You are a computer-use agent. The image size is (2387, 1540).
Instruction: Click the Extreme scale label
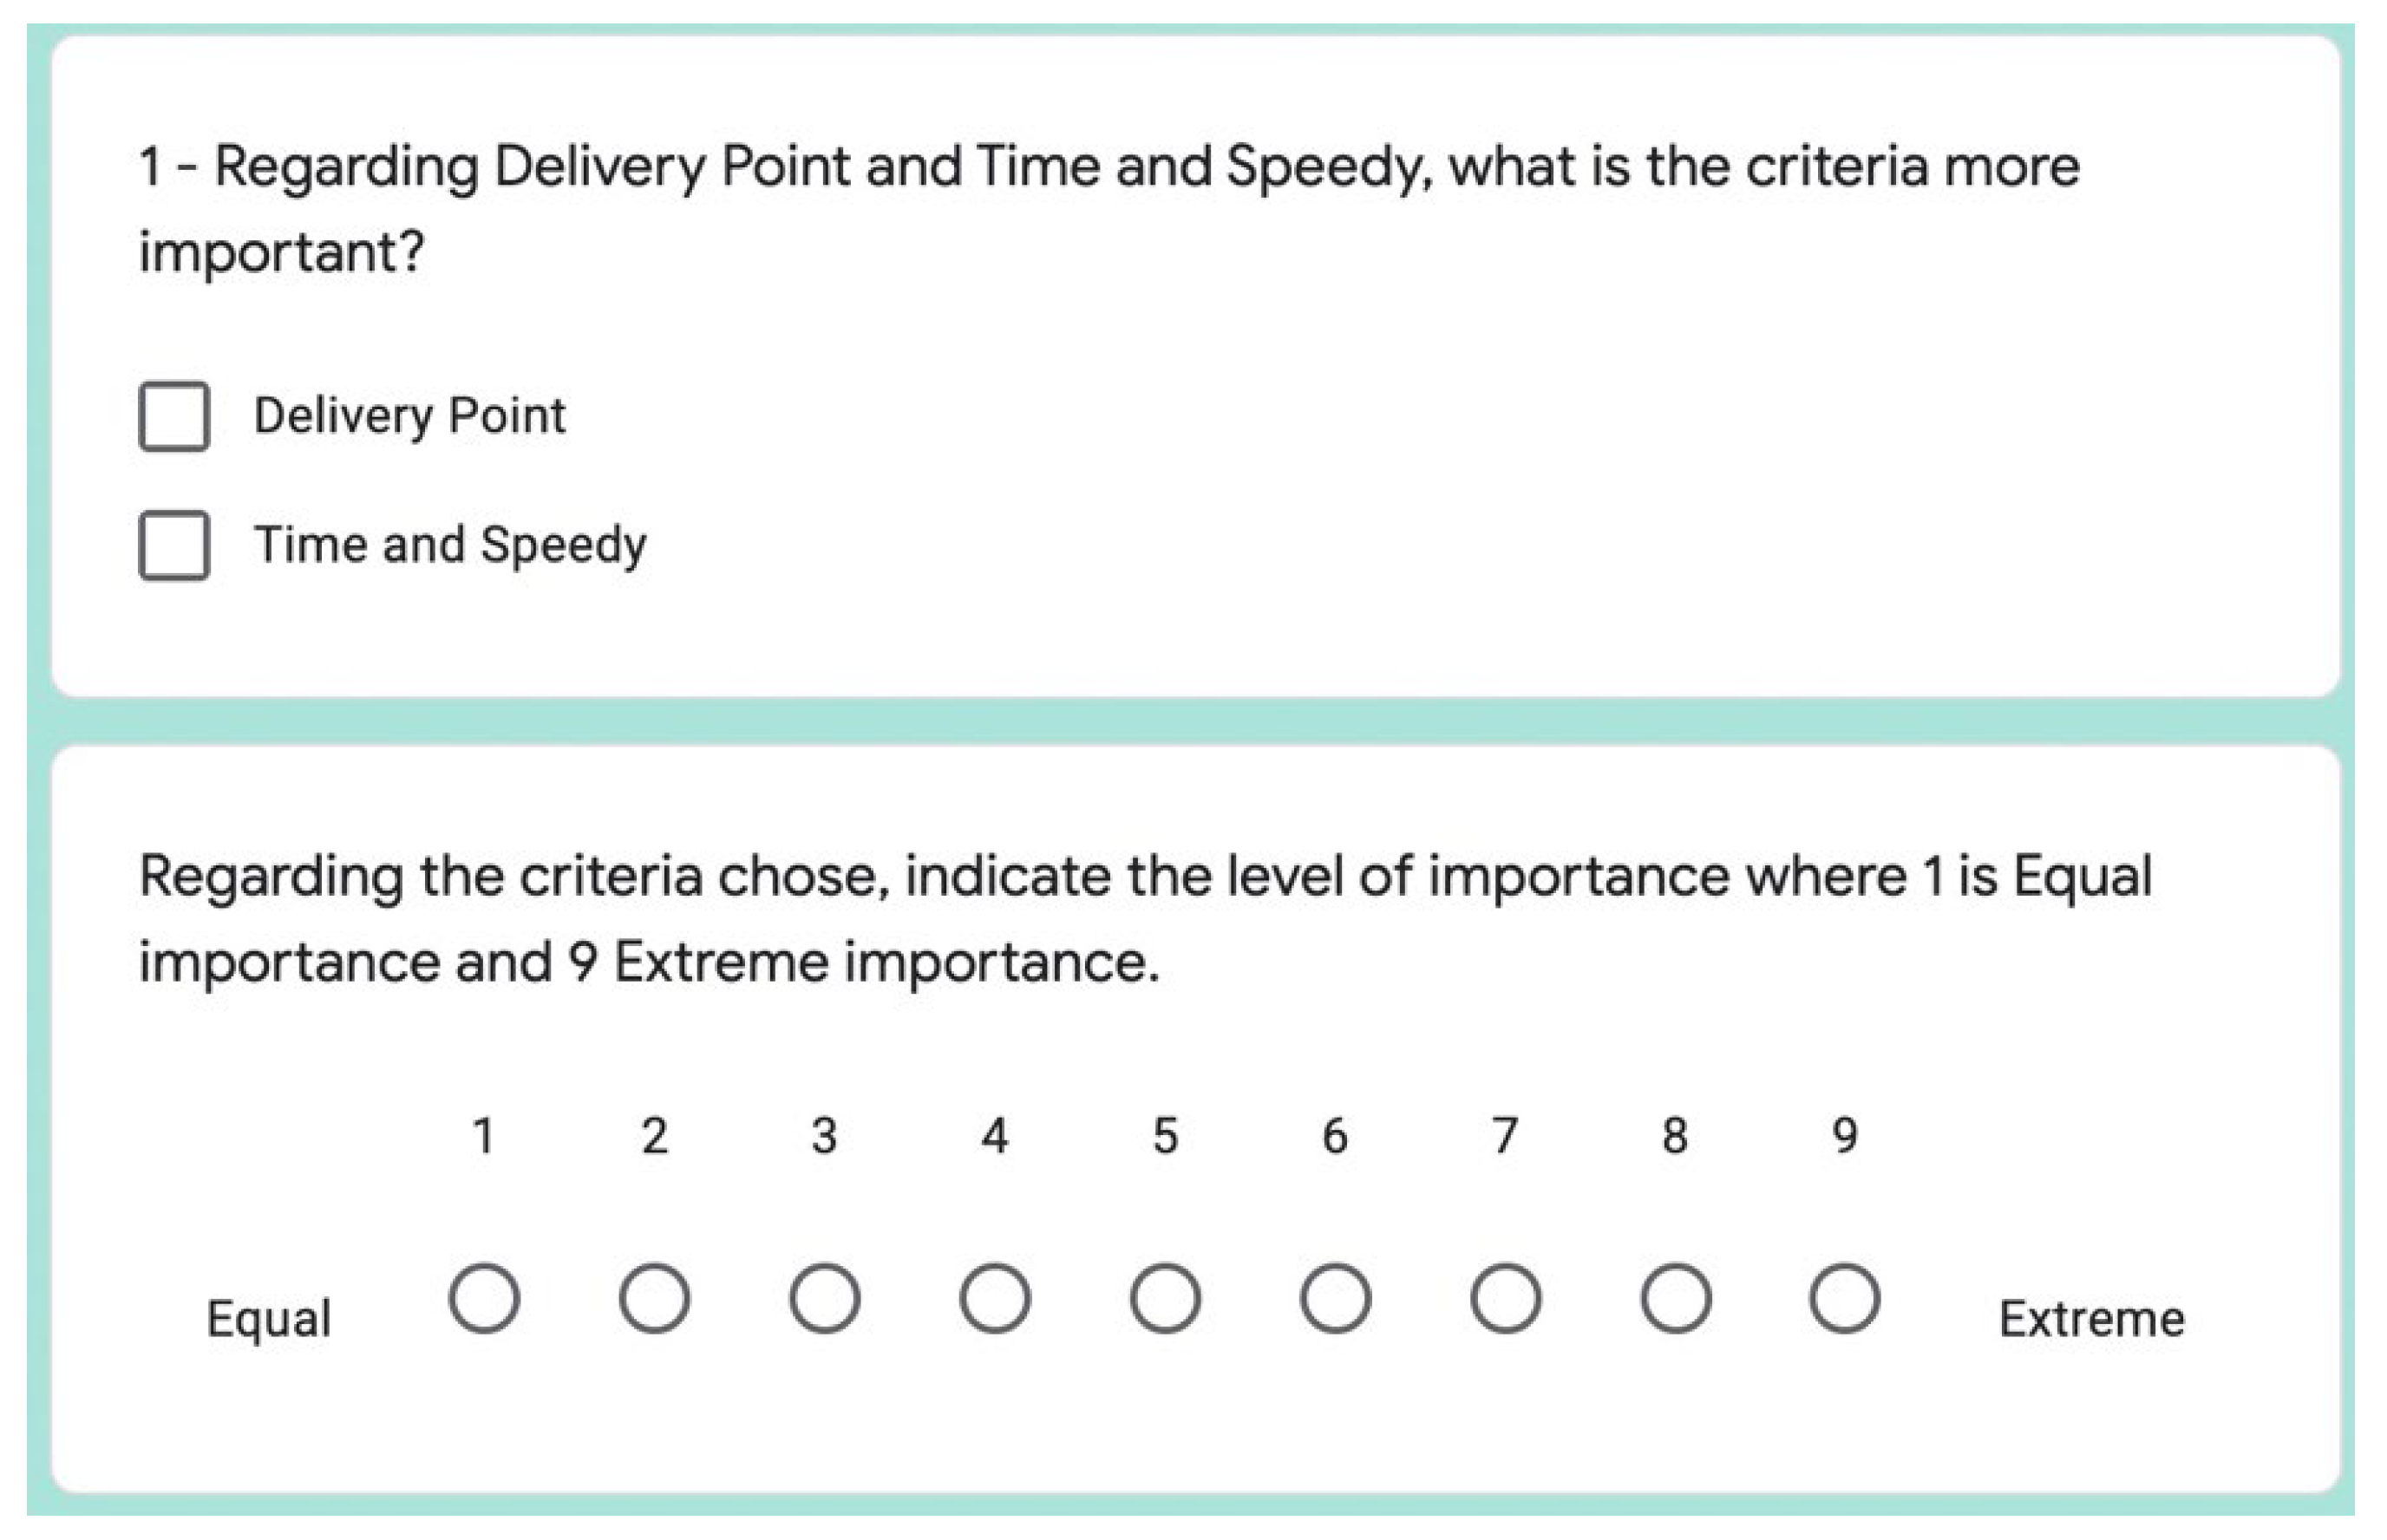click(2091, 1318)
